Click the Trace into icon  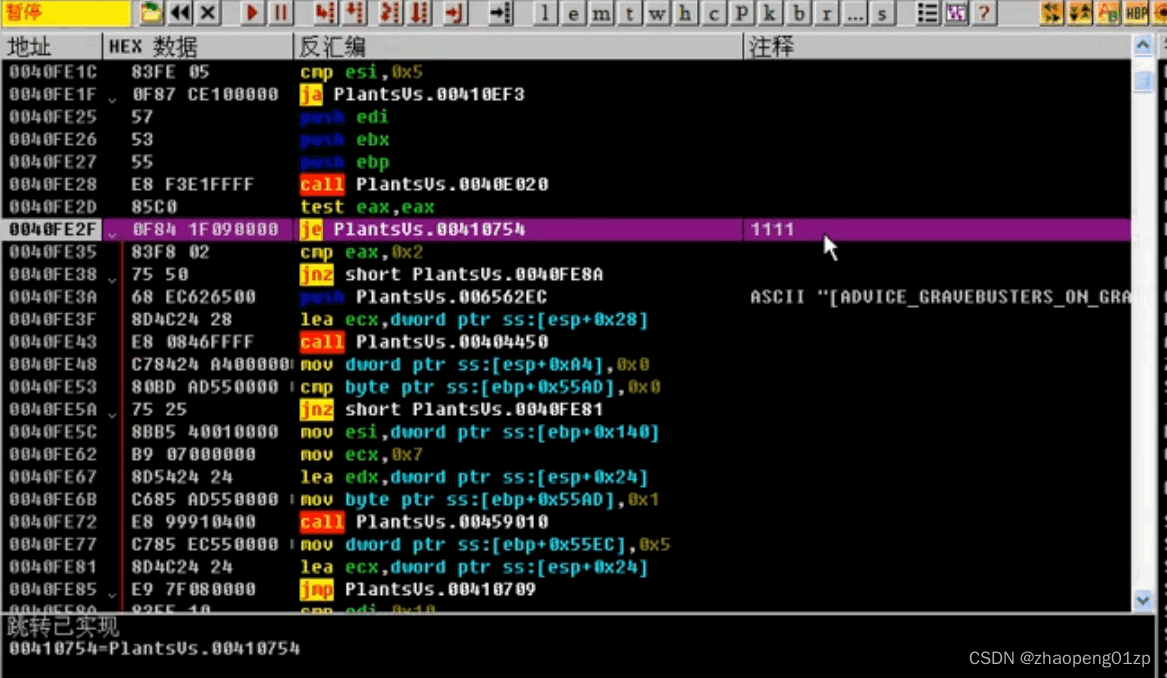[389, 13]
